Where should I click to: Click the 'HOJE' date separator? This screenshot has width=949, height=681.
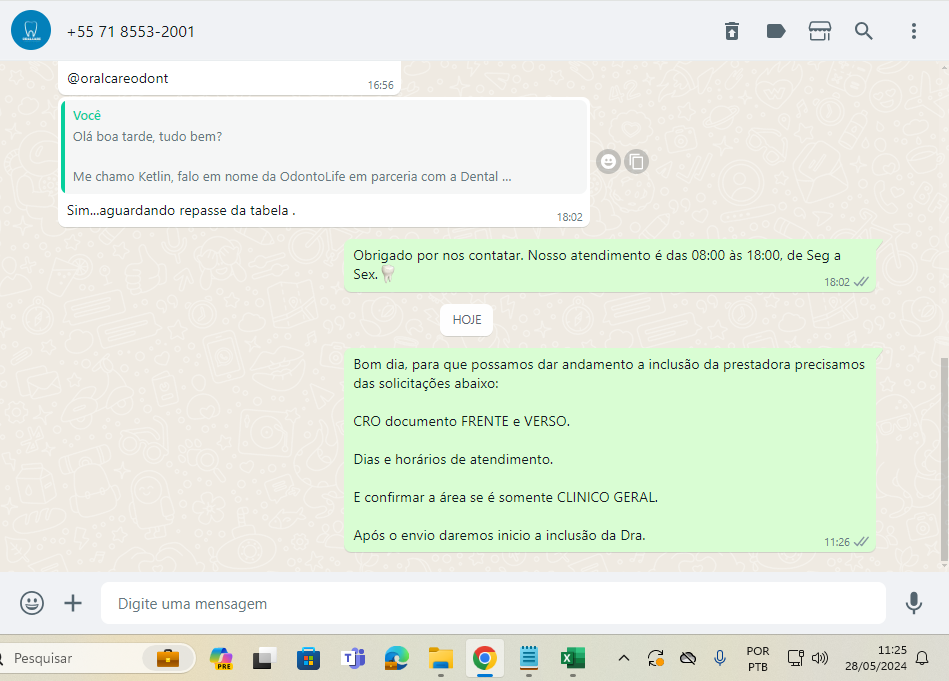pos(467,320)
